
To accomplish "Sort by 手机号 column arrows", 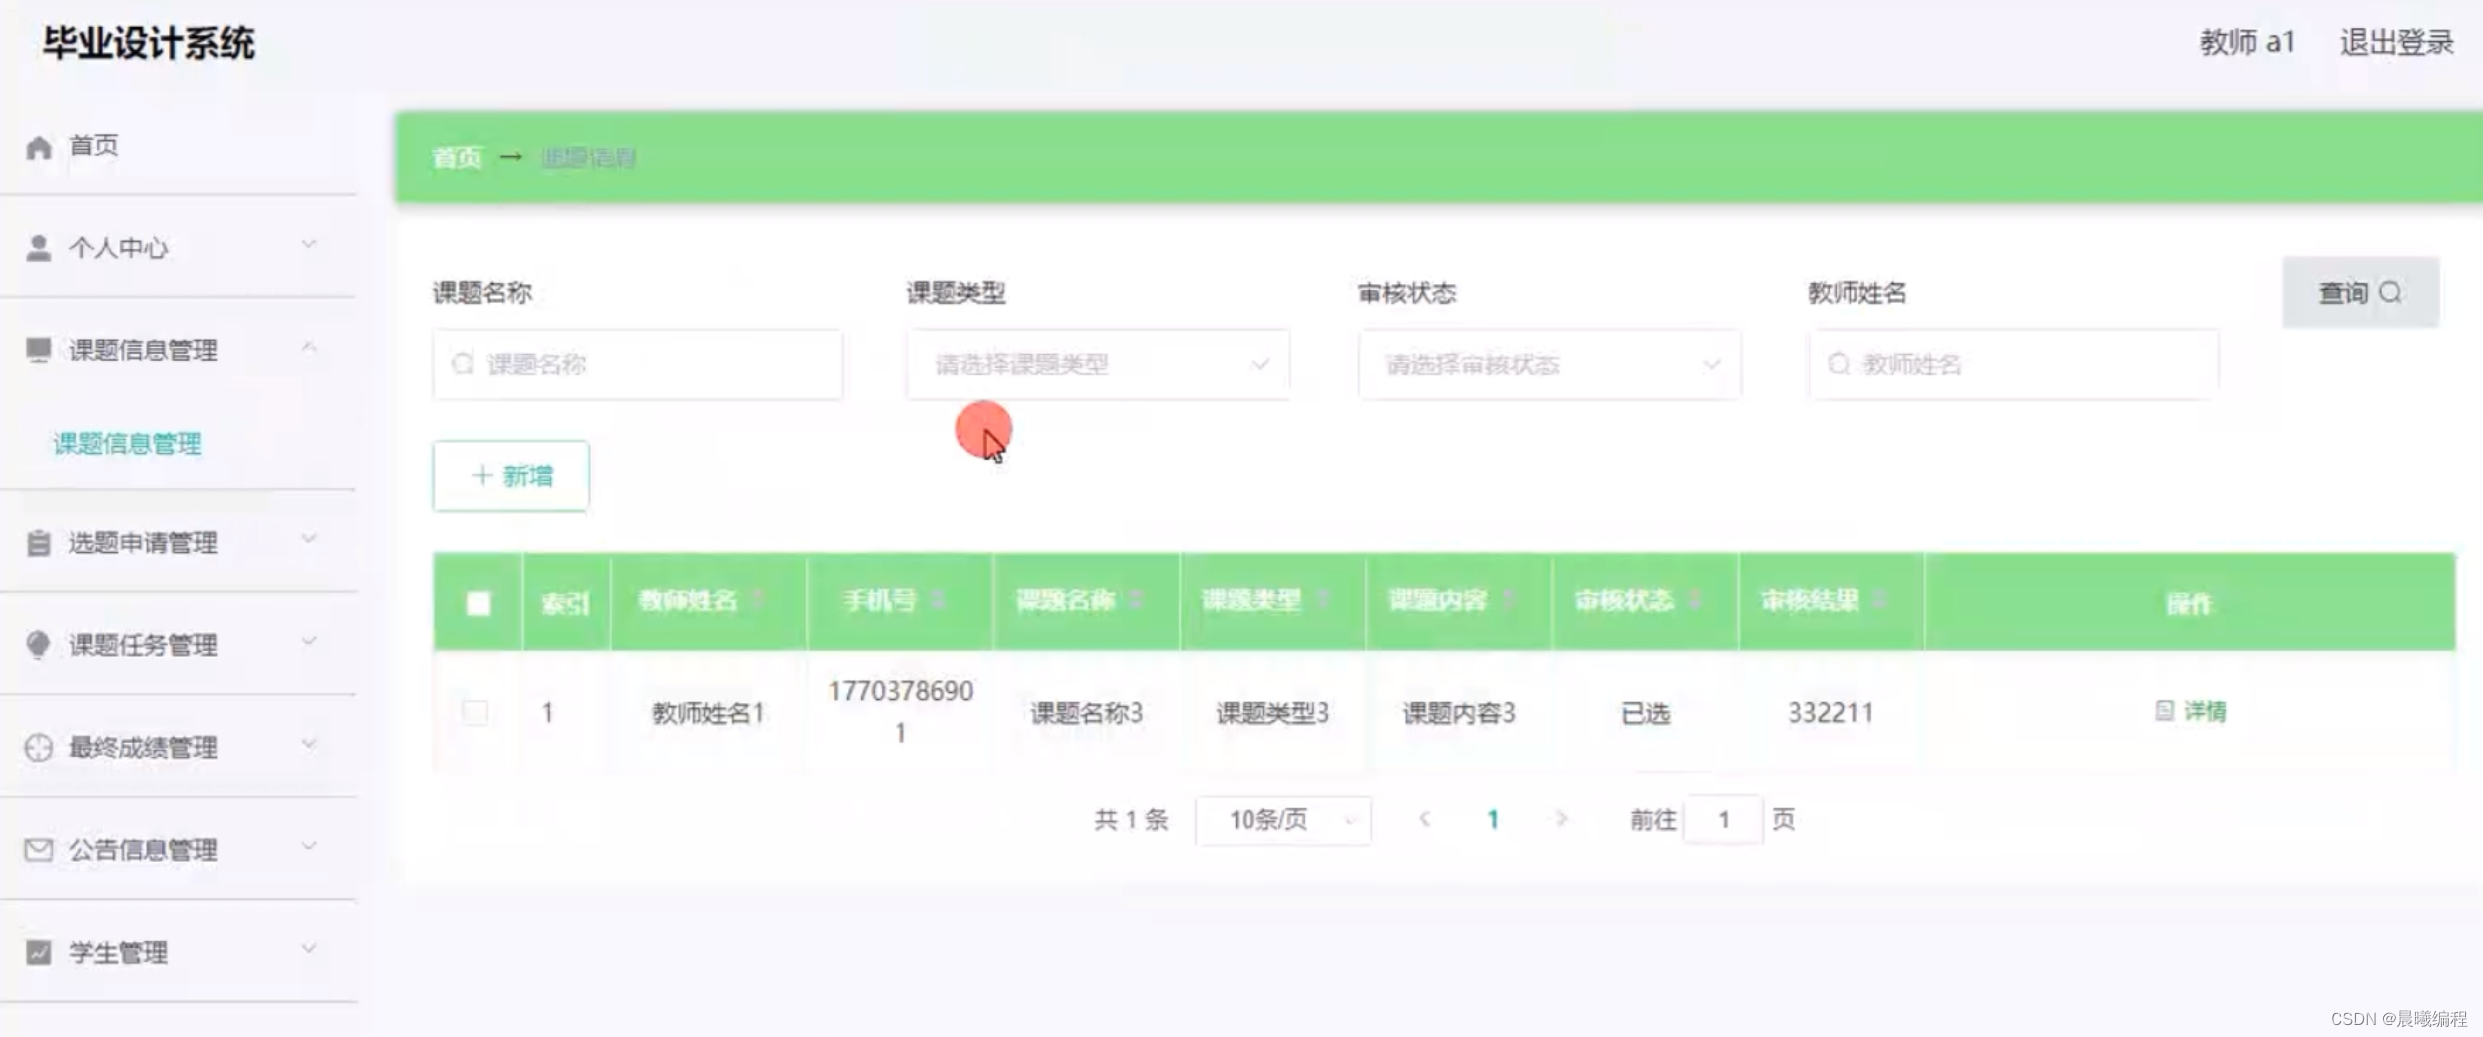I will point(938,600).
